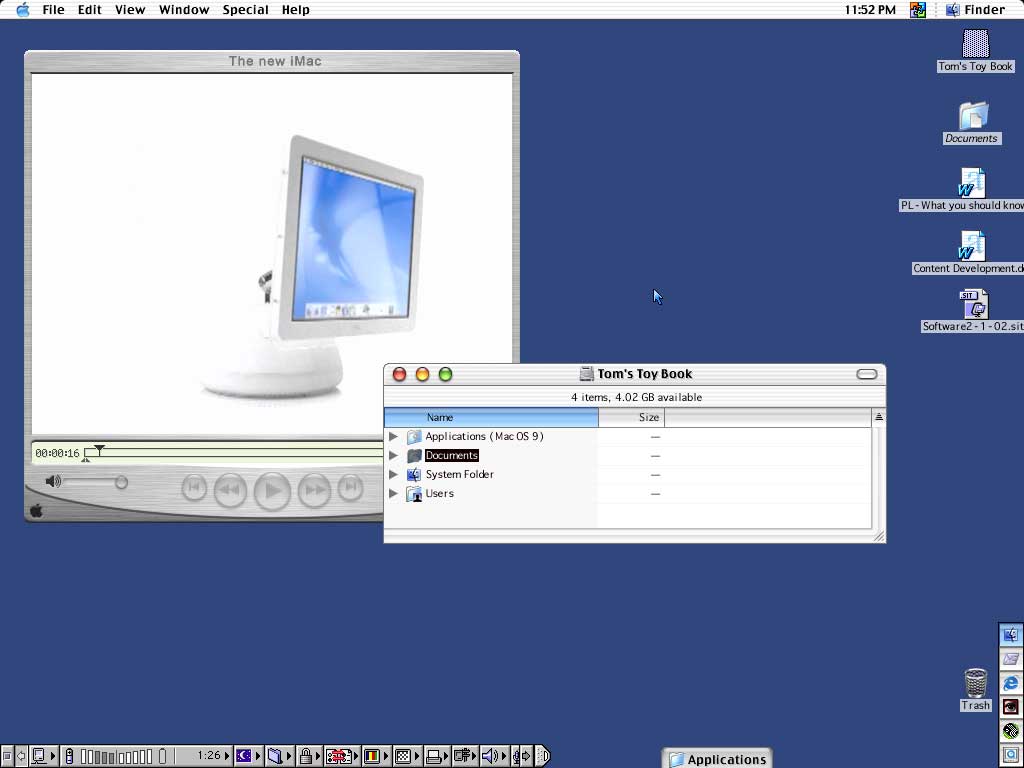Launch Internet Explorer from launcher strip
The image size is (1024, 768).
pyautogui.click(x=1011, y=683)
